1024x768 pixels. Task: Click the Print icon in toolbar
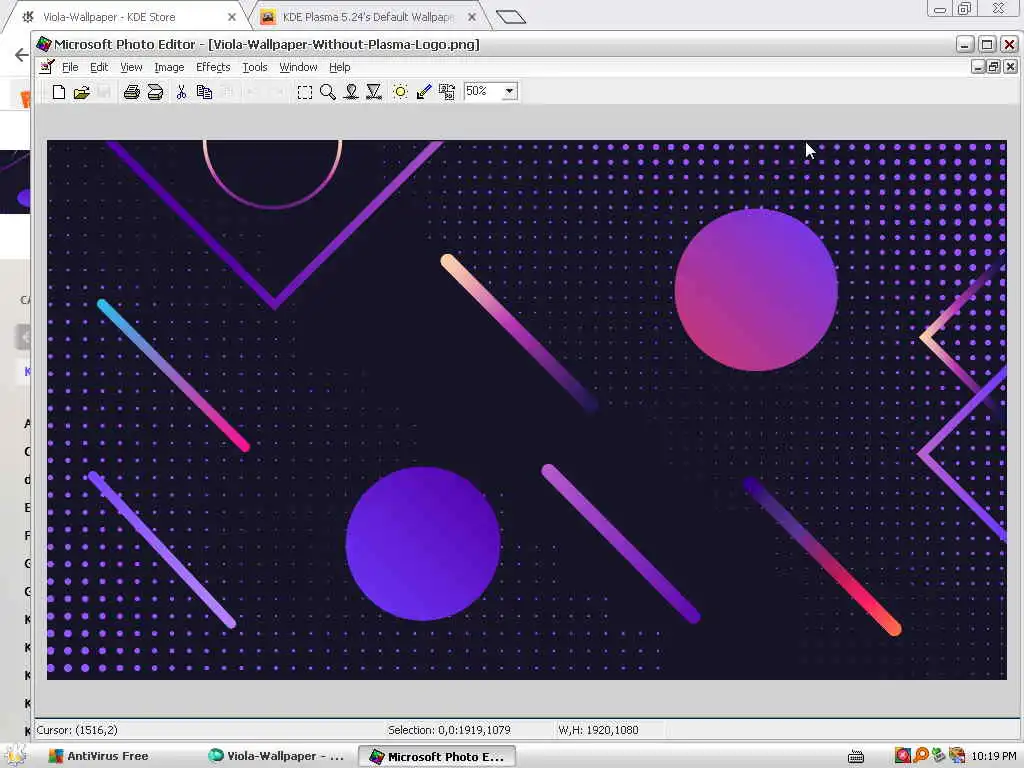pos(132,92)
